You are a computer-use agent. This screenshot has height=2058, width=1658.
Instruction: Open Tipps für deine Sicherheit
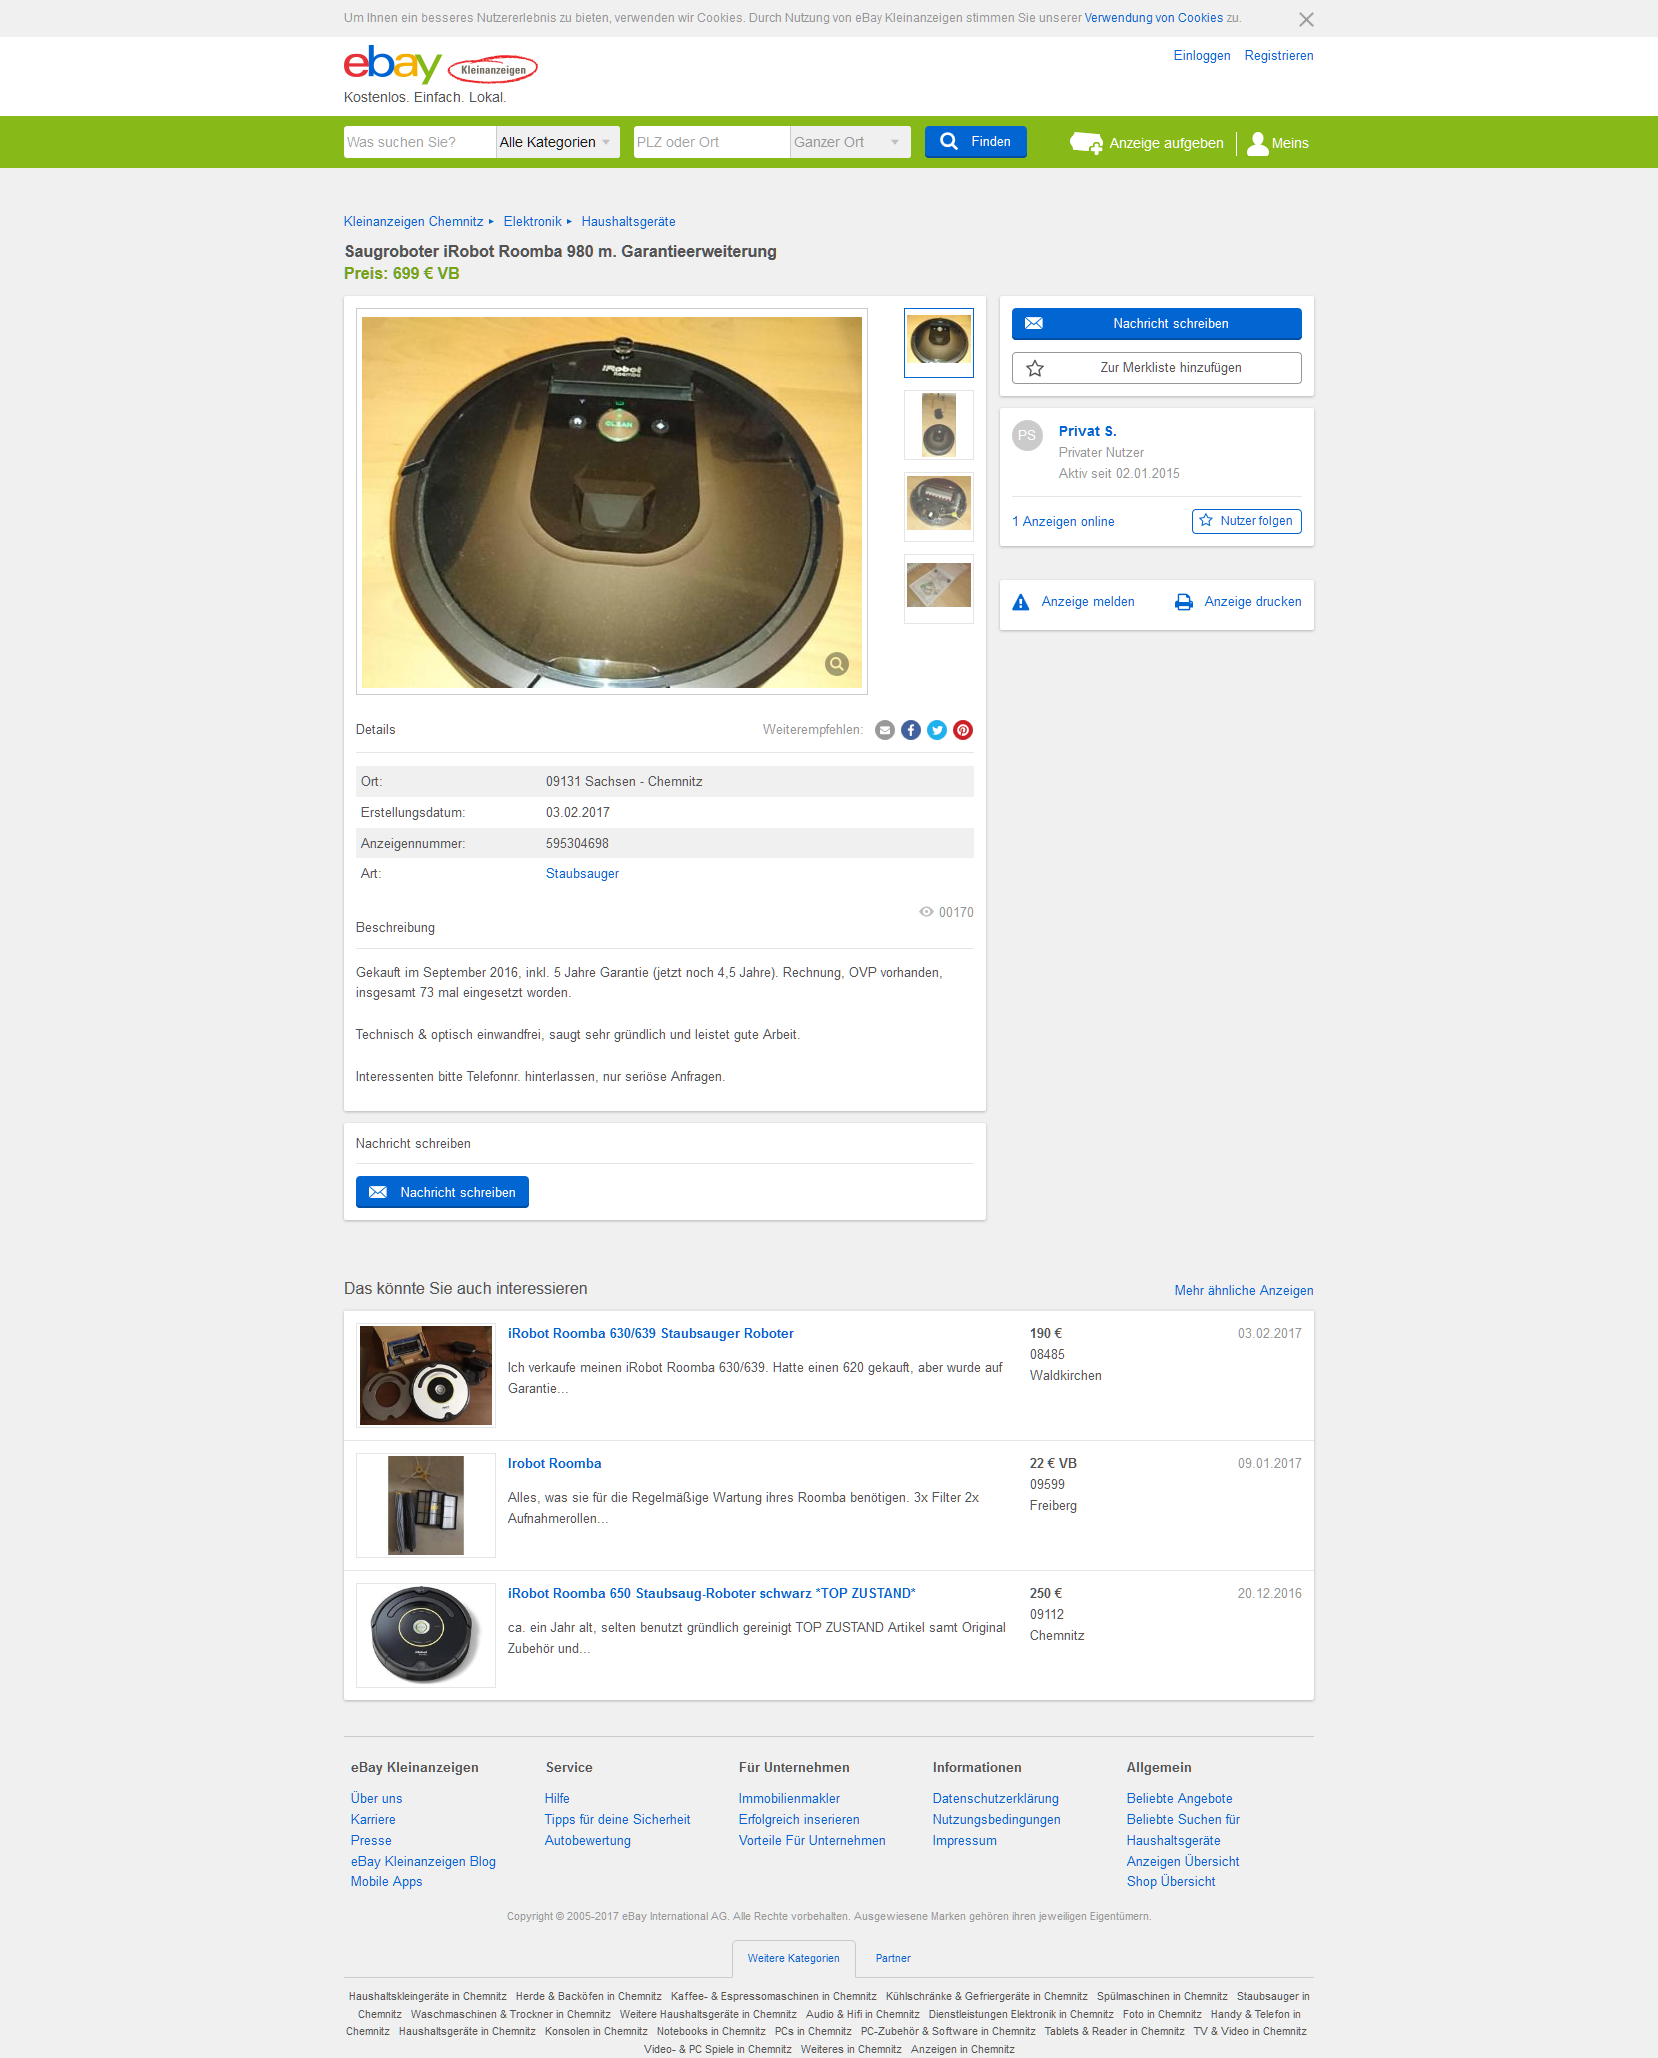click(617, 1820)
